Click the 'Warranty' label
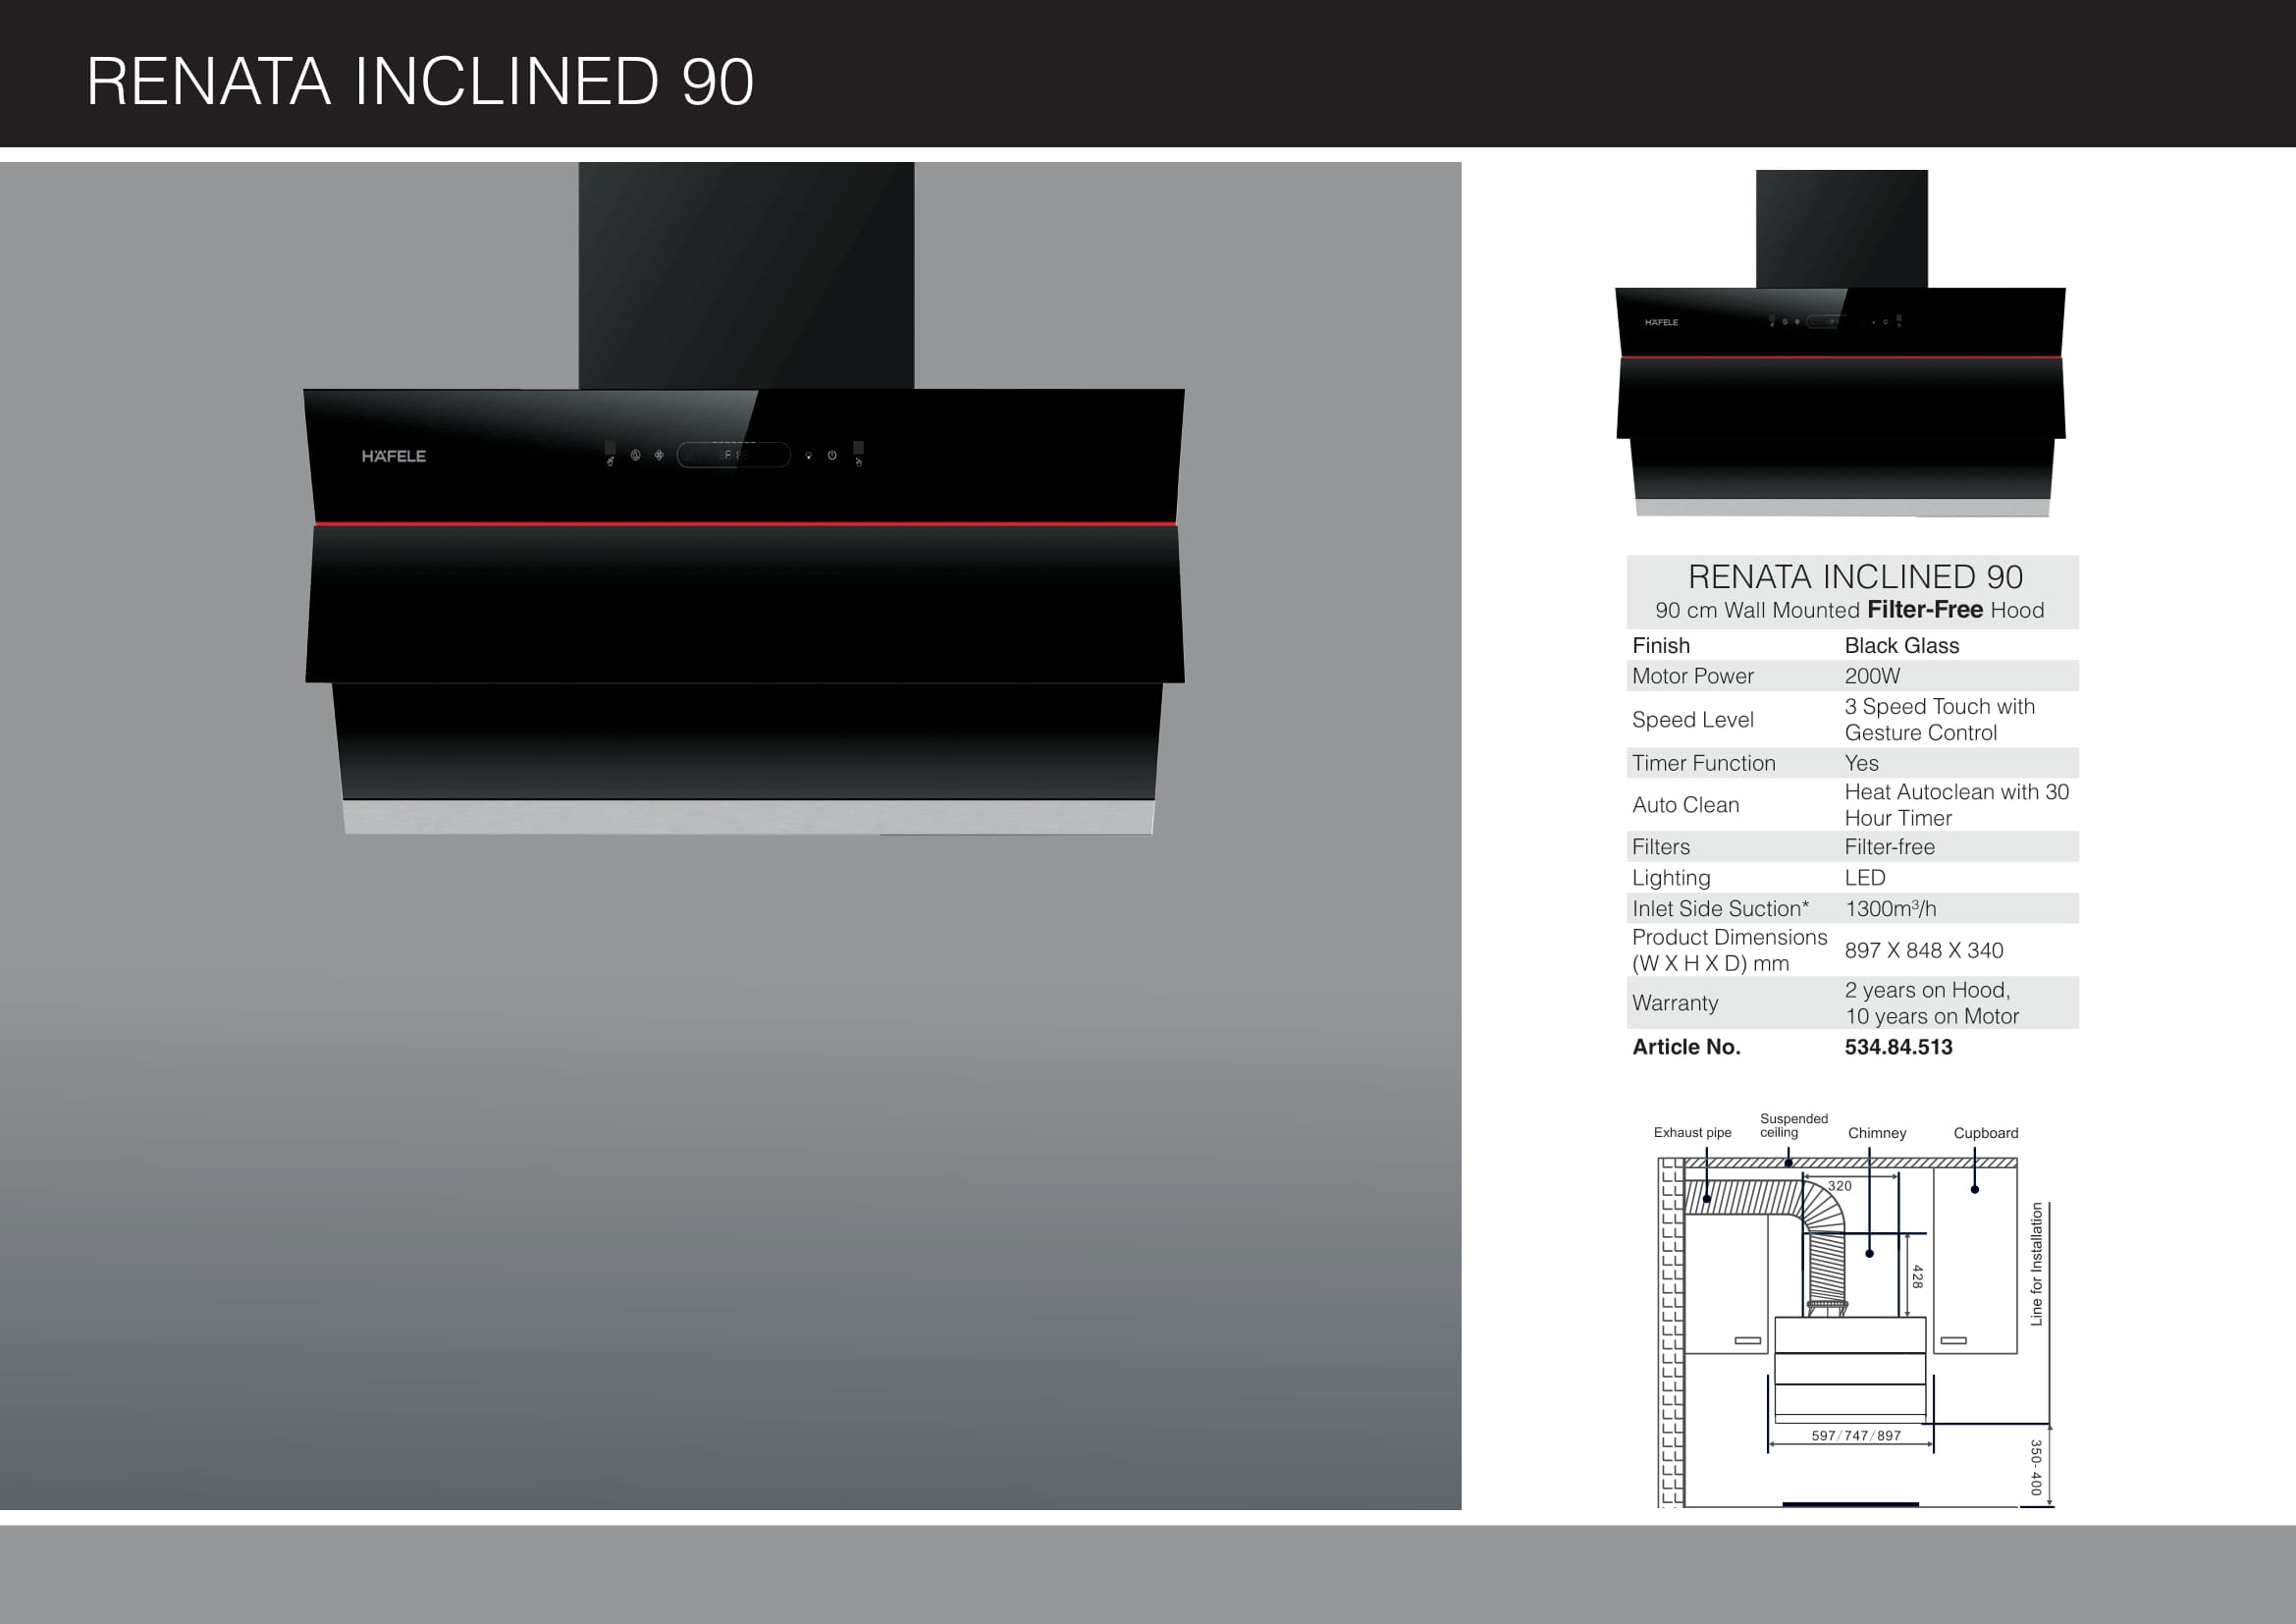 [1675, 1003]
